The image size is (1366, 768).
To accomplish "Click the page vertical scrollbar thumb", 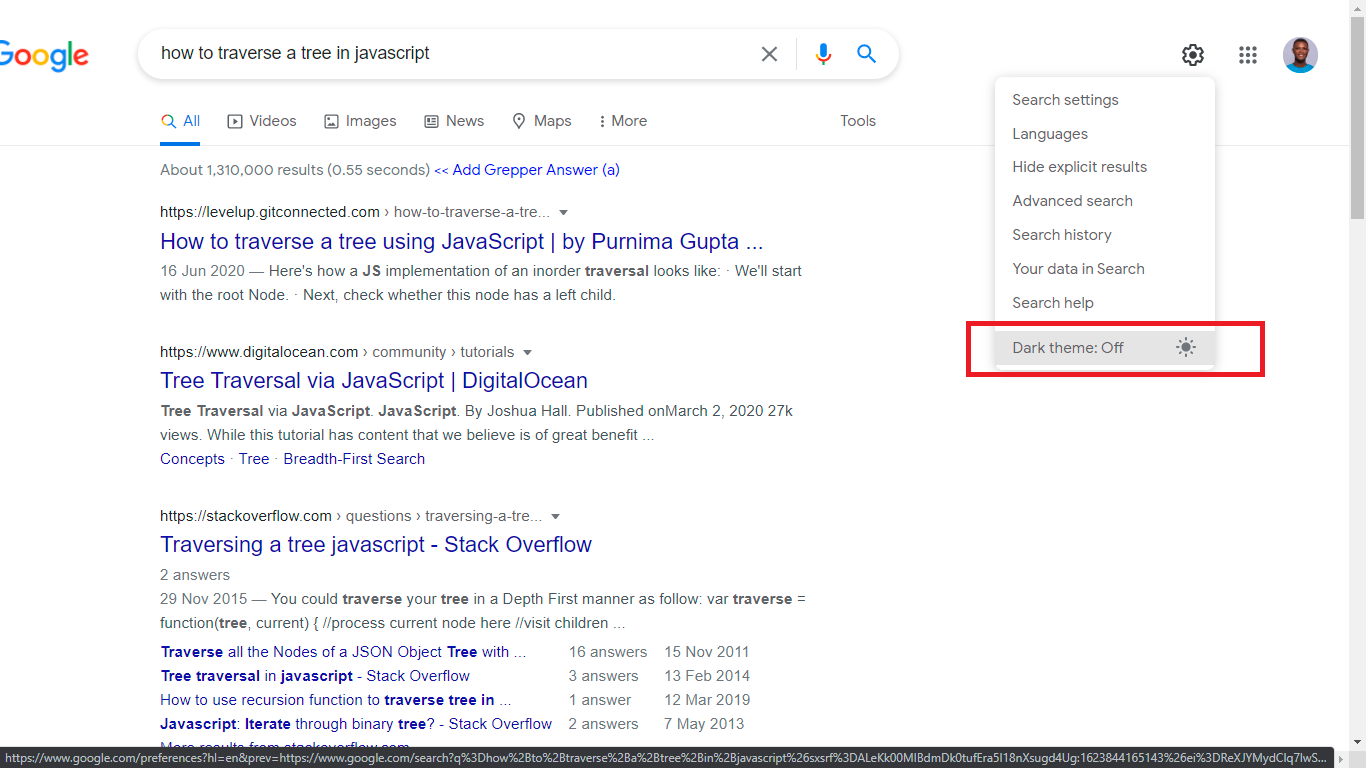I will pos(1357,120).
